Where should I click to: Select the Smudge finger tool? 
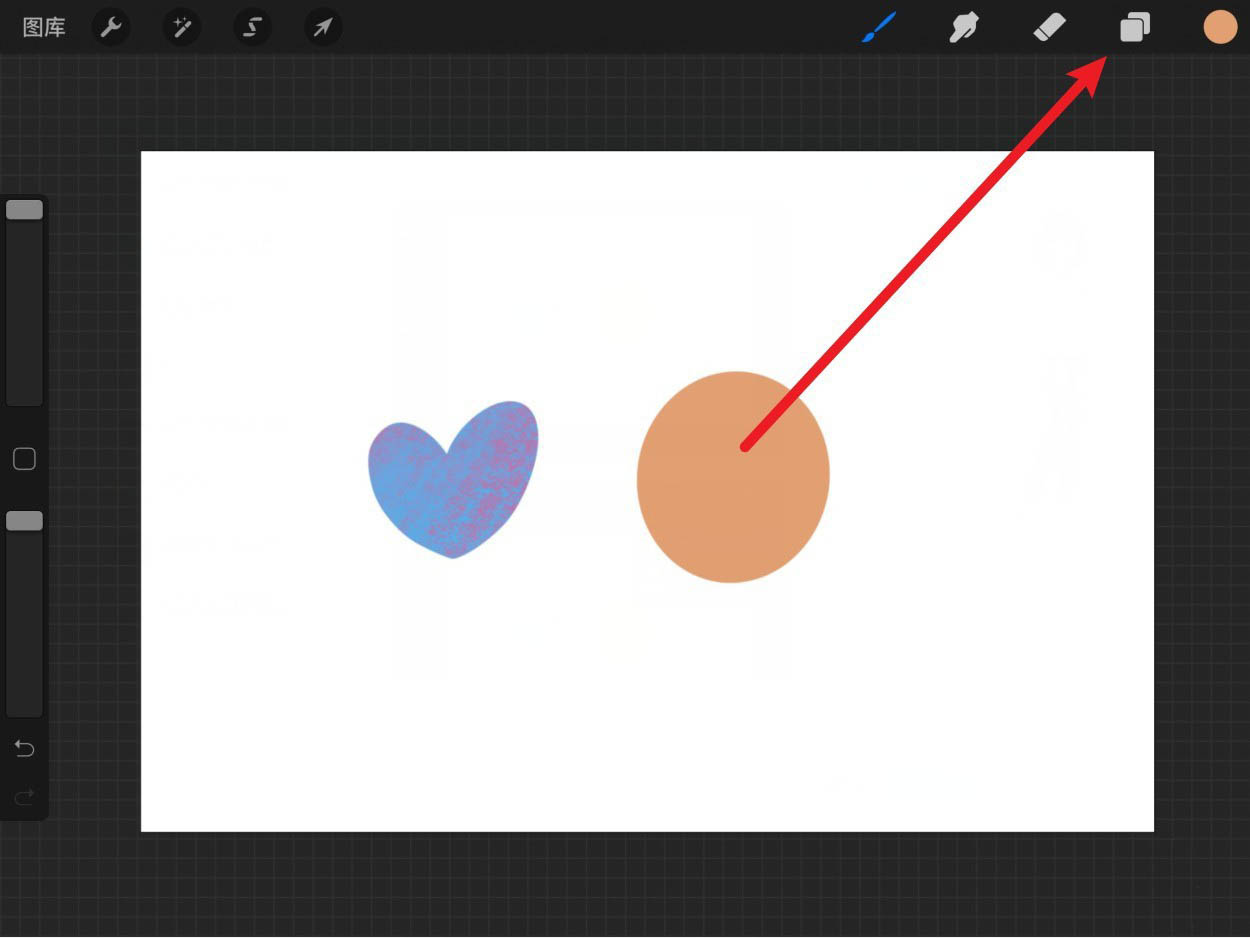point(963,28)
